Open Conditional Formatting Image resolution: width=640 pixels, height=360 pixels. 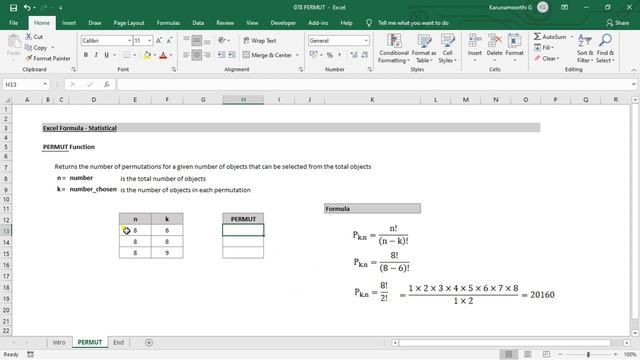click(393, 49)
